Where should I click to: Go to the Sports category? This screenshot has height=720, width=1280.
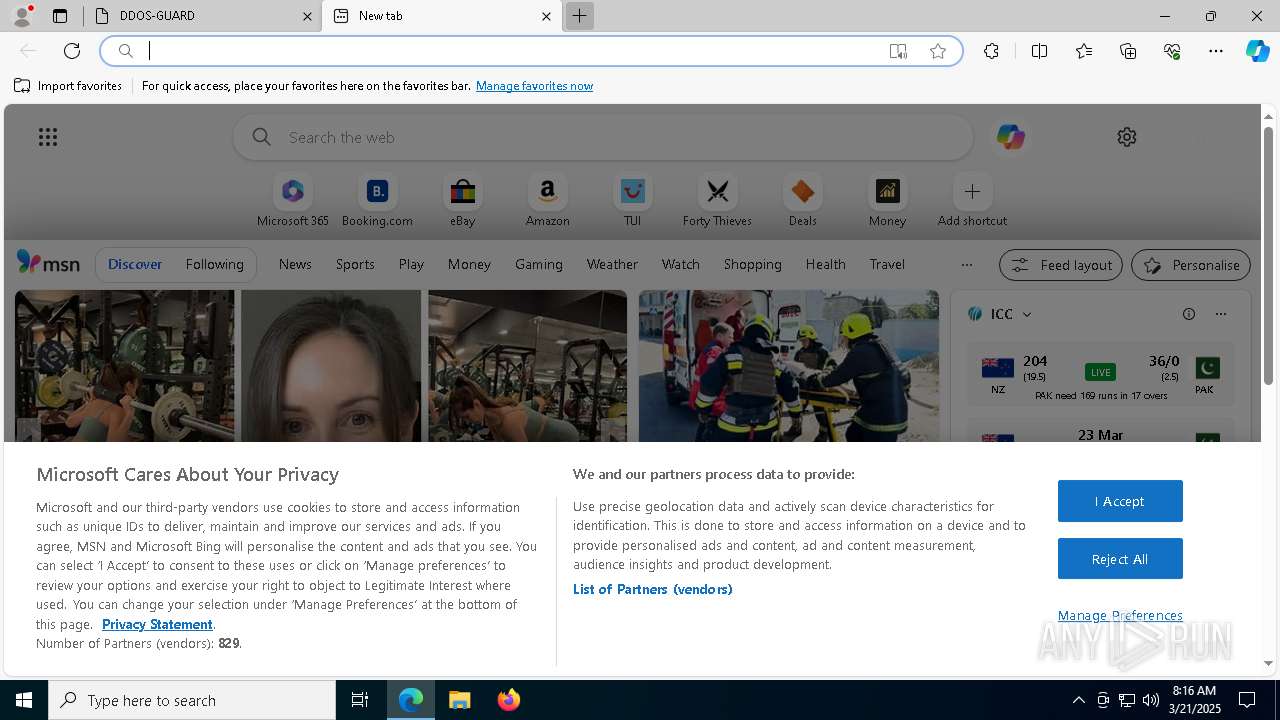point(355,264)
